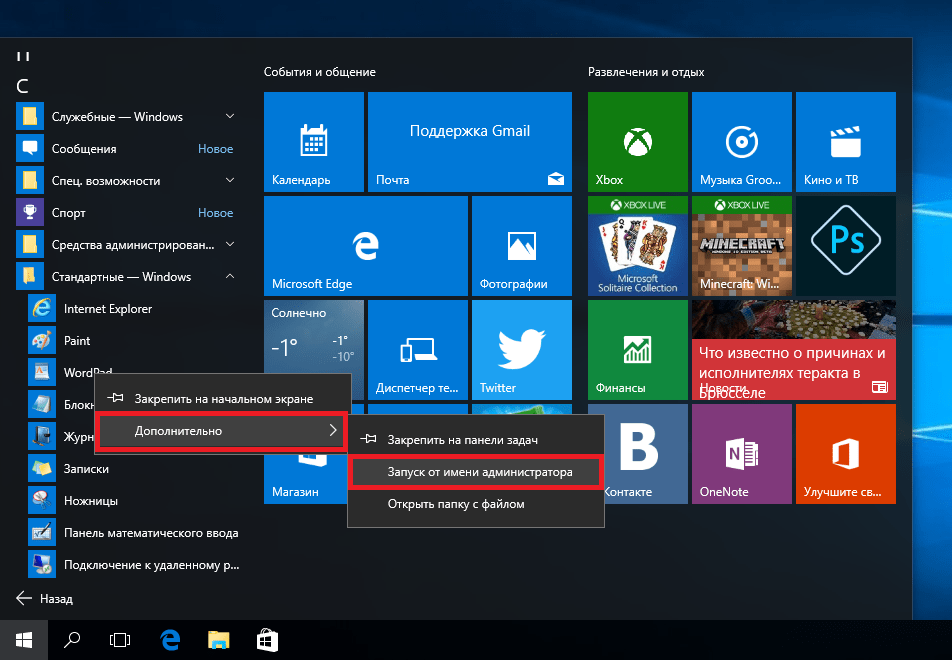Select Запуск от имени администратора
The height and width of the screenshot is (660, 952).
(x=475, y=472)
